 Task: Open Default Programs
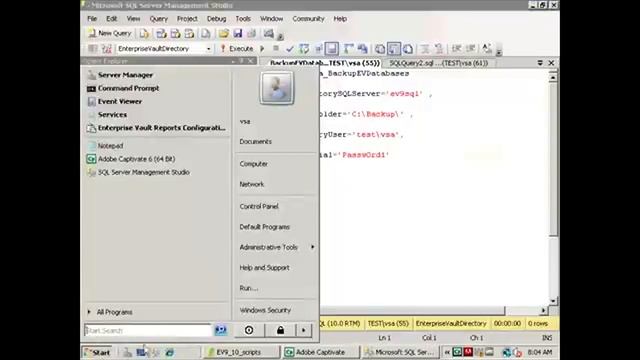264,227
